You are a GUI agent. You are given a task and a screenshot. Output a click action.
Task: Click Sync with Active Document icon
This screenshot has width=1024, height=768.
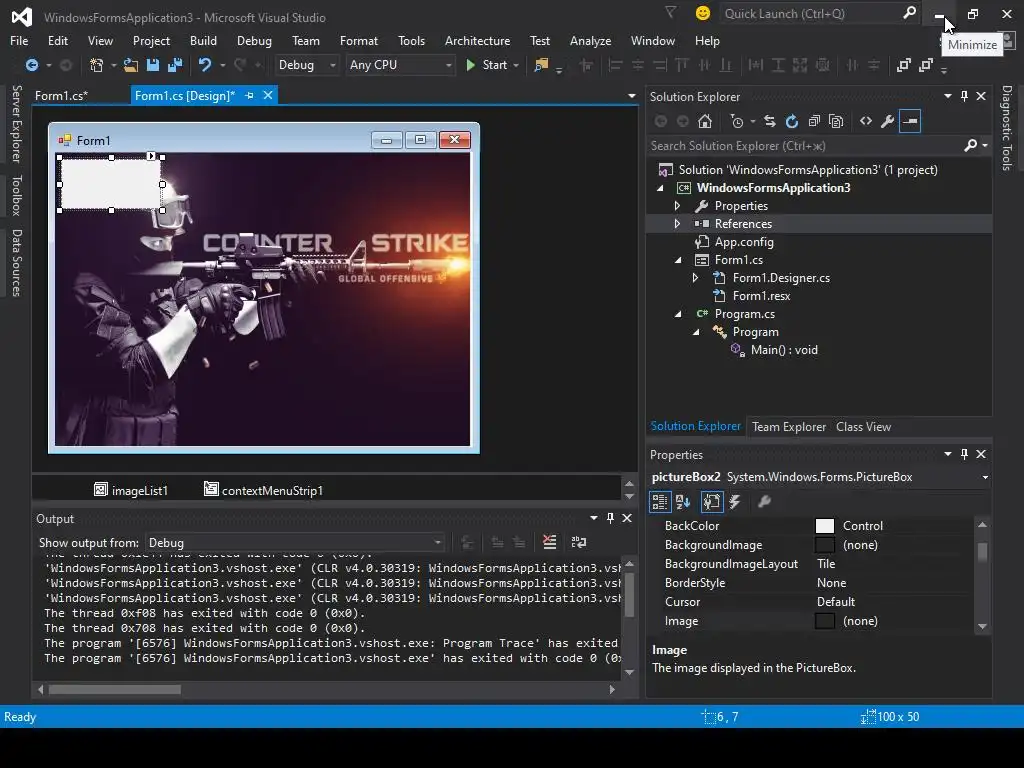(x=770, y=121)
